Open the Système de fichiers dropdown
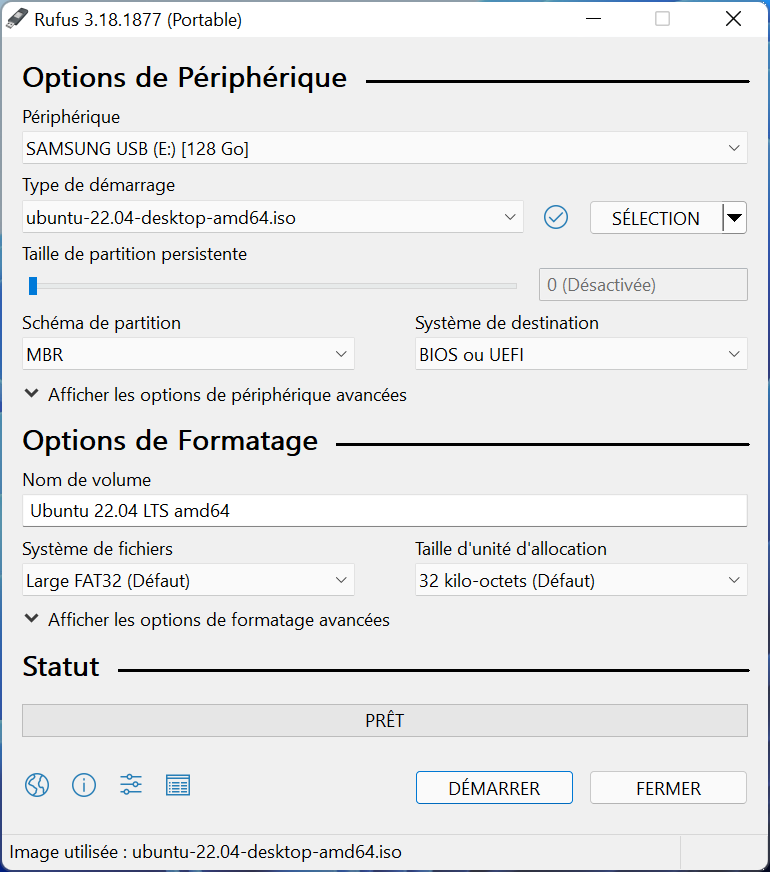The width and height of the screenshot is (770, 872). pyautogui.click(x=188, y=580)
